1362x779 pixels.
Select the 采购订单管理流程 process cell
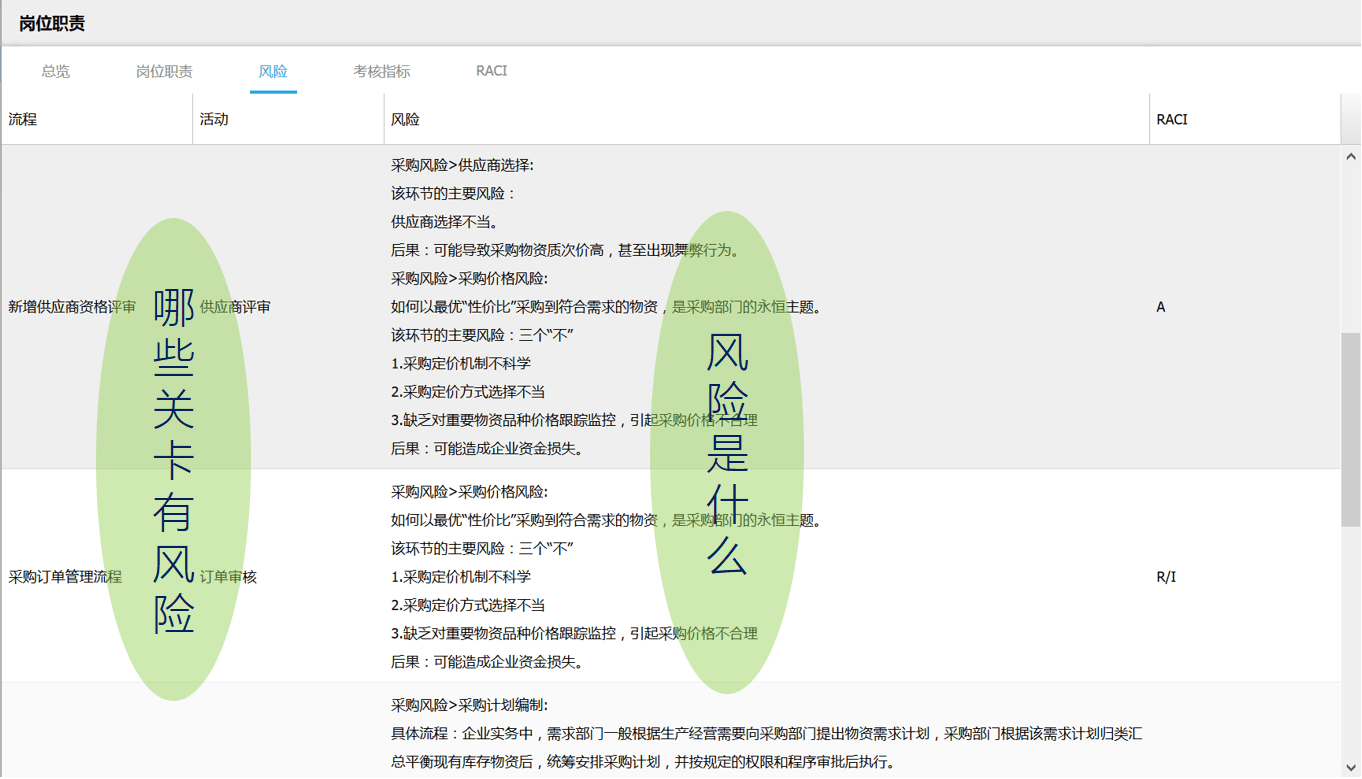tap(65, 577)
